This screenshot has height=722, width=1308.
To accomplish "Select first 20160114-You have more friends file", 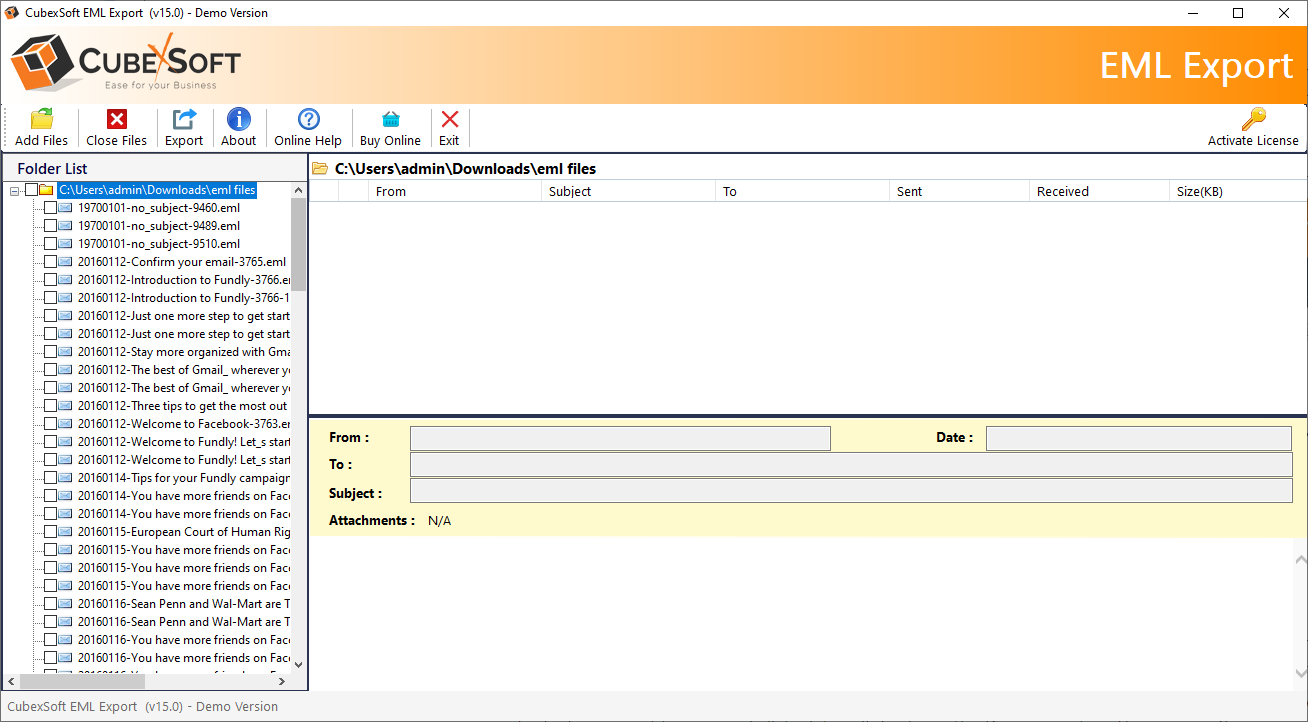I will [x=183, y=496].
